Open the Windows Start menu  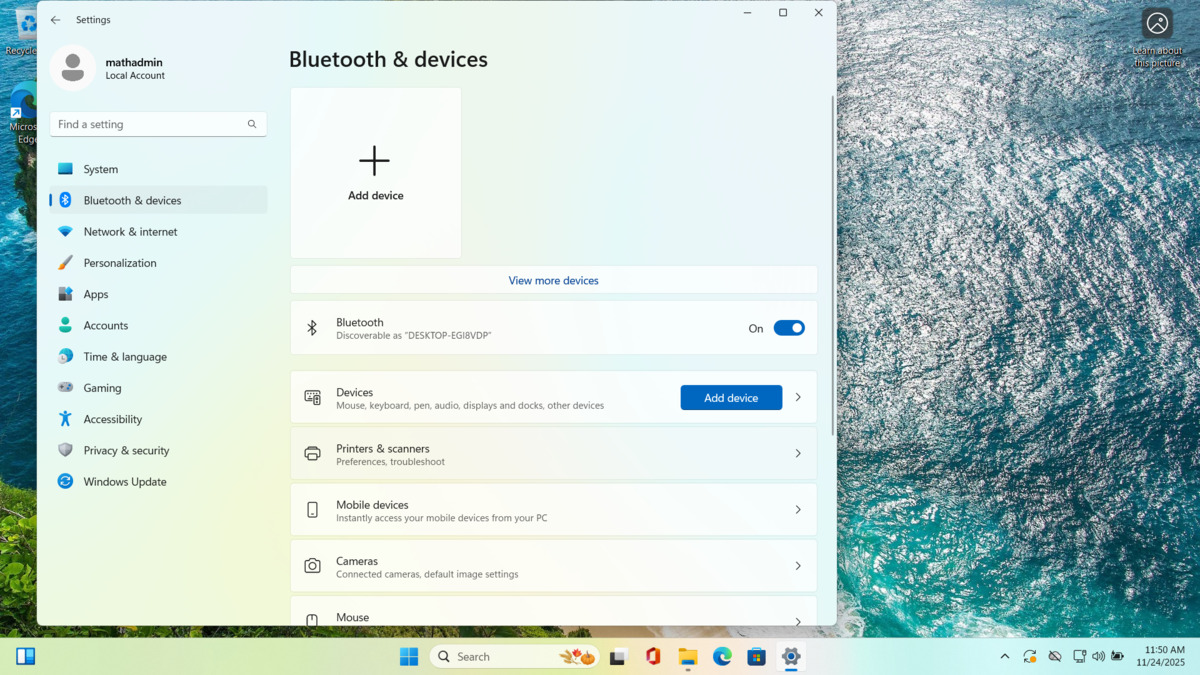pyautogui.click(x=409, y=657)
